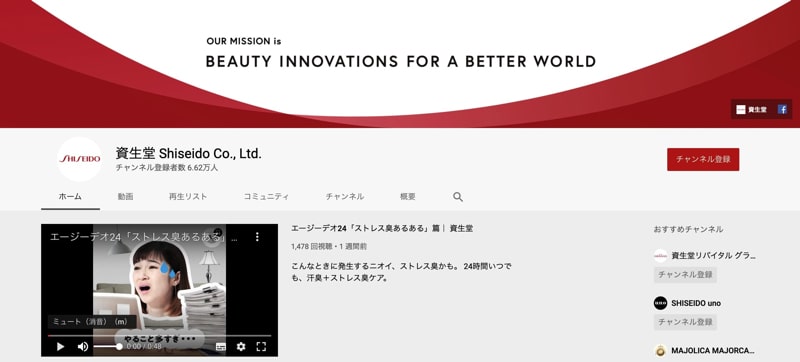Screen dimensions: 800x362
Task: Open the video's three-dot menu
Action: pyautogui.click(x=257, y=237)
